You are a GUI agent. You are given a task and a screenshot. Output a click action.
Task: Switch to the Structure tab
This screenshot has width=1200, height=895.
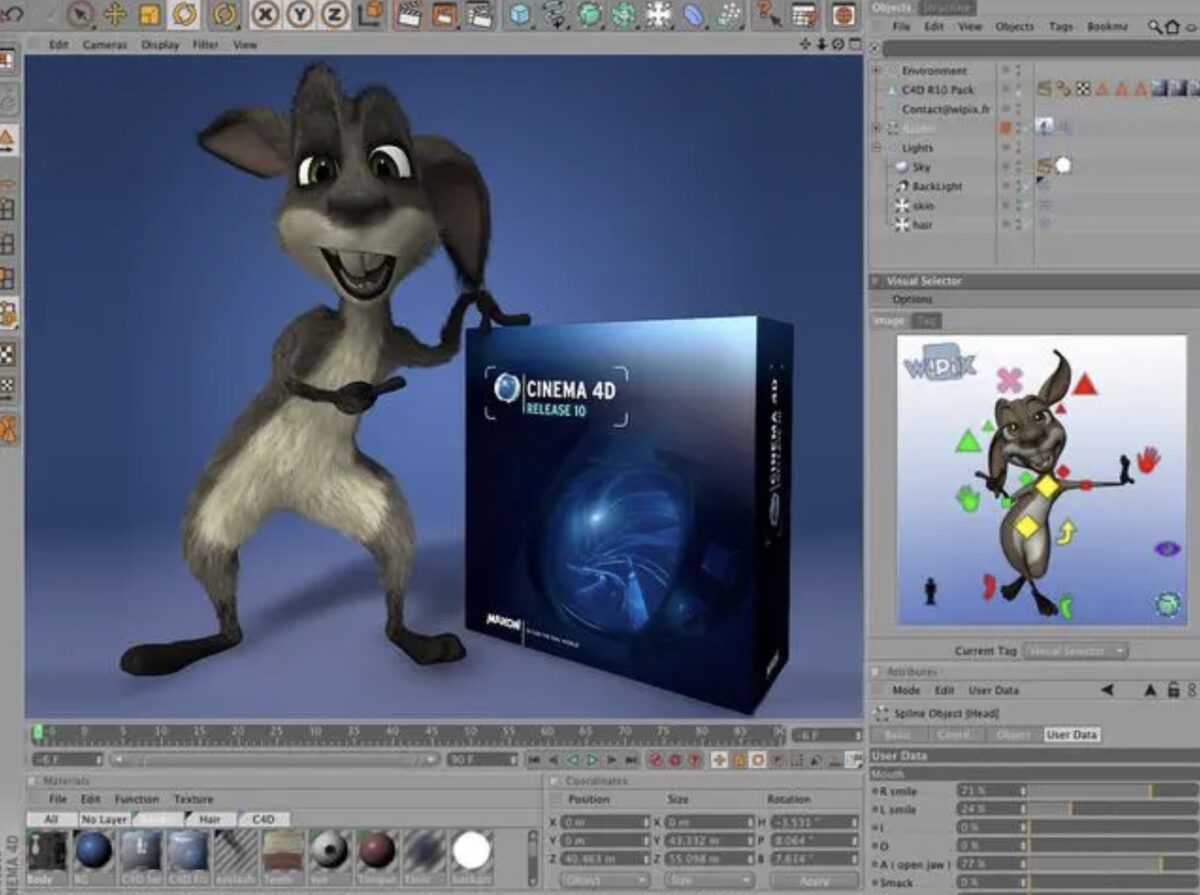[x=946, y=8]
